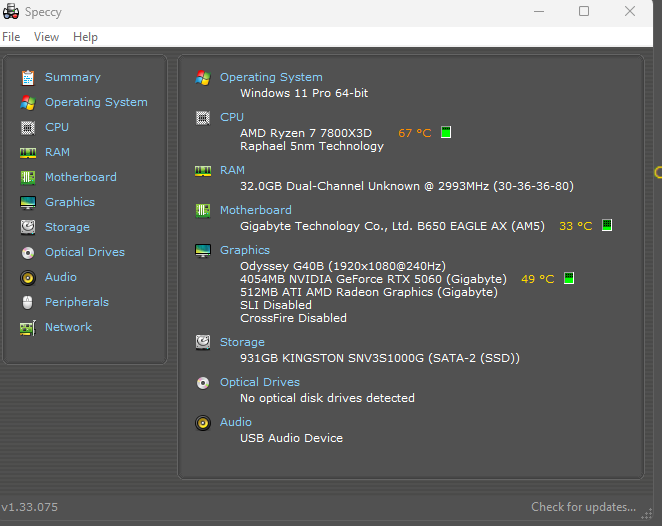Click the Motherboard icon in summary pane

point(203,210)
